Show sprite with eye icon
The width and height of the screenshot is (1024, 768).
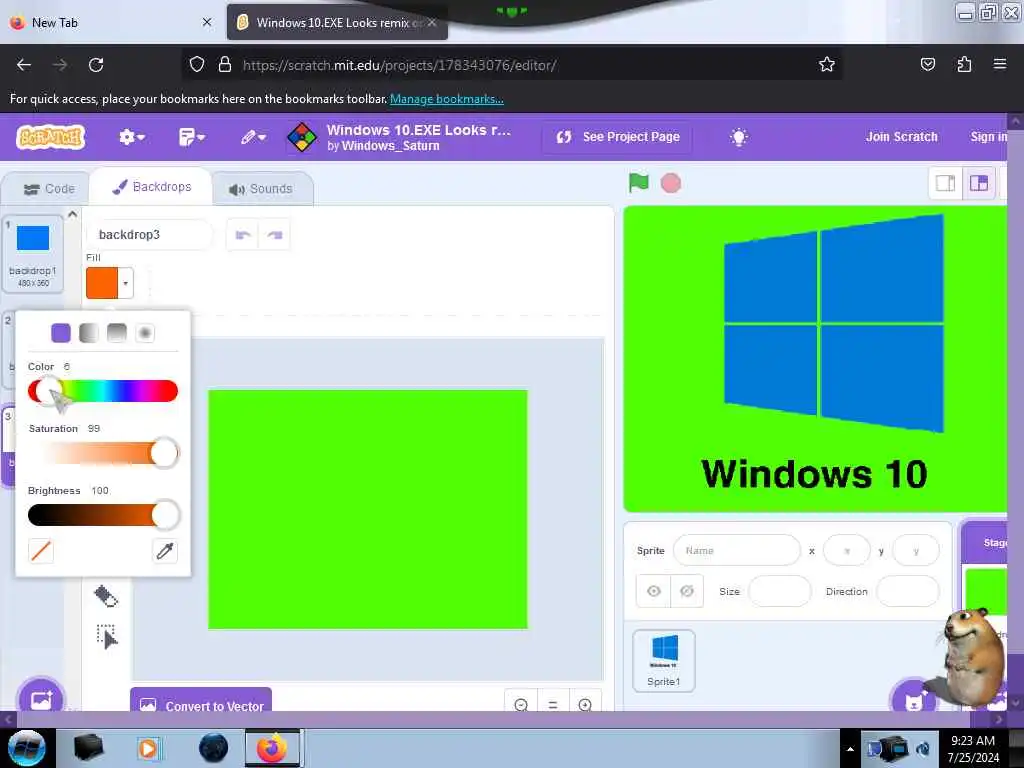[654, 591]
